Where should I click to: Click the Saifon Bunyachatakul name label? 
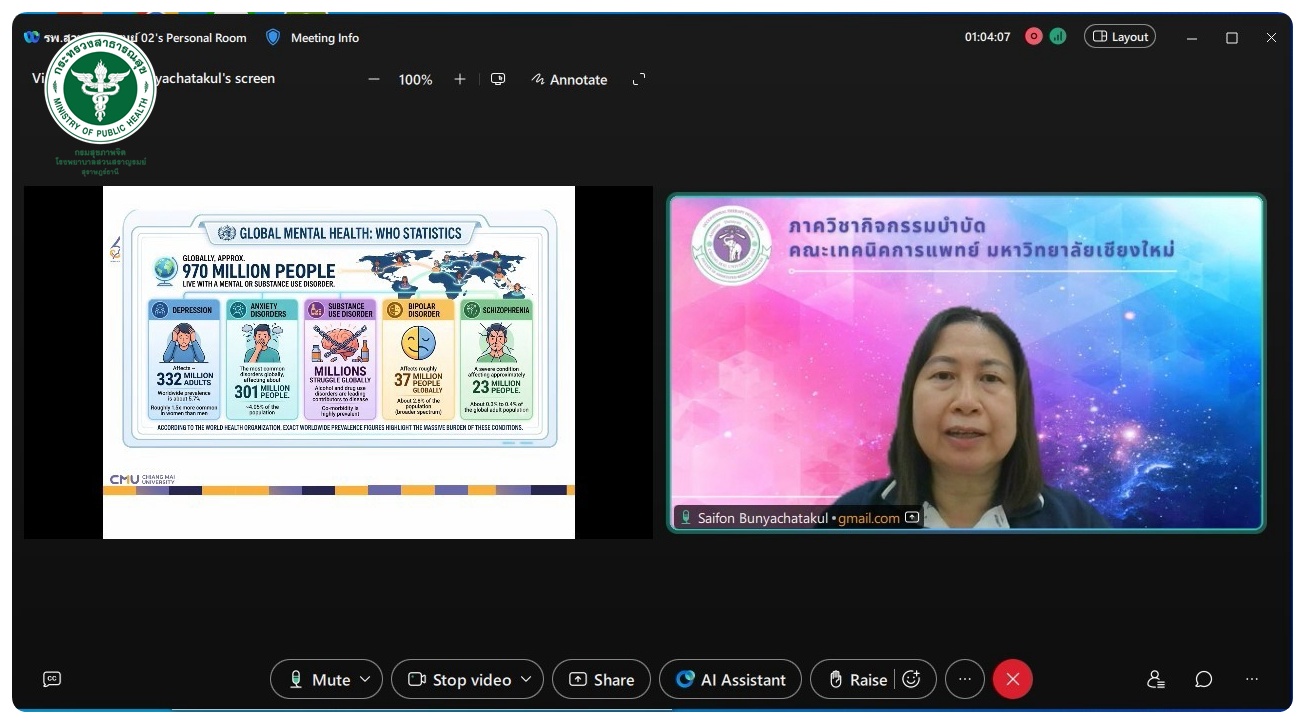[762, 518]
